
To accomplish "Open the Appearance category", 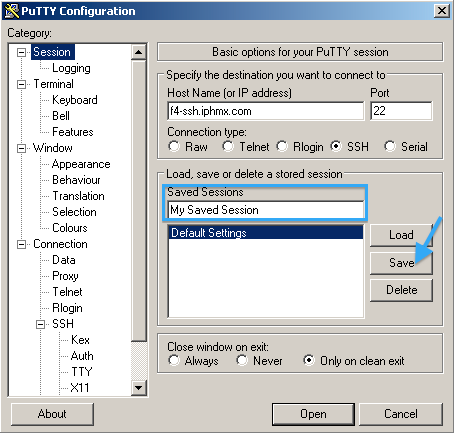I will 81,164.
